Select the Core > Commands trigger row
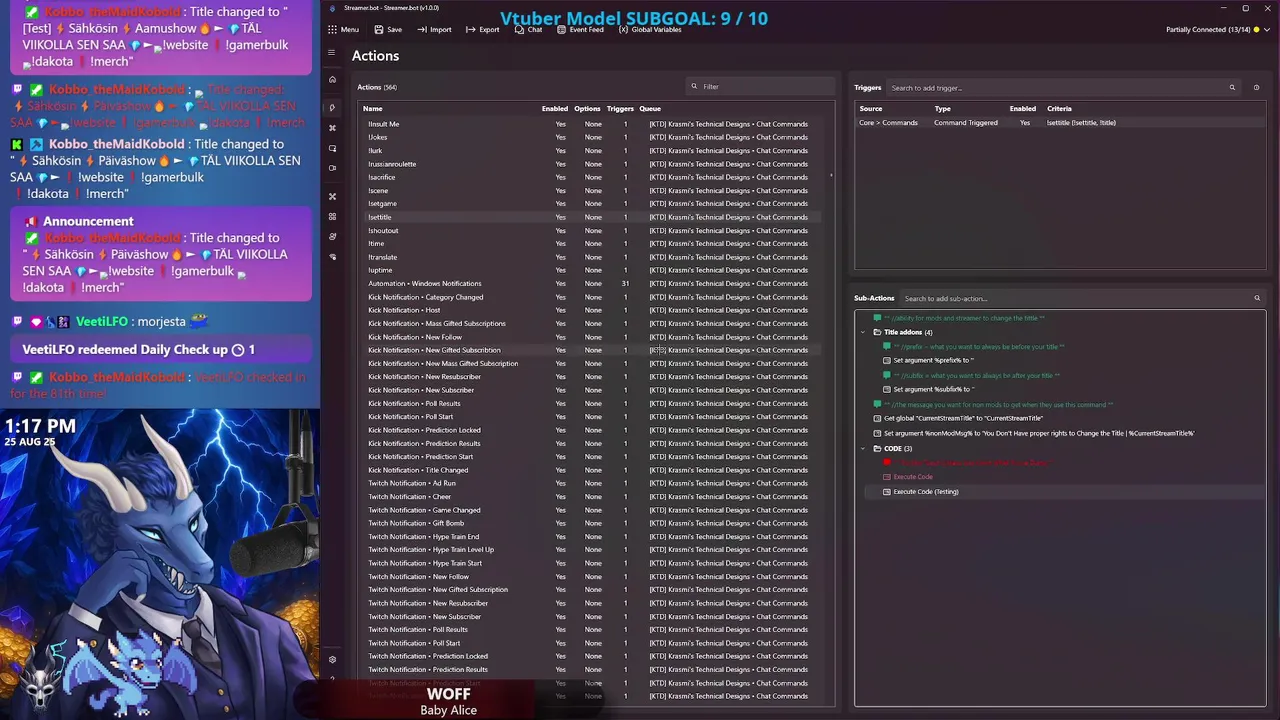 1060,123
